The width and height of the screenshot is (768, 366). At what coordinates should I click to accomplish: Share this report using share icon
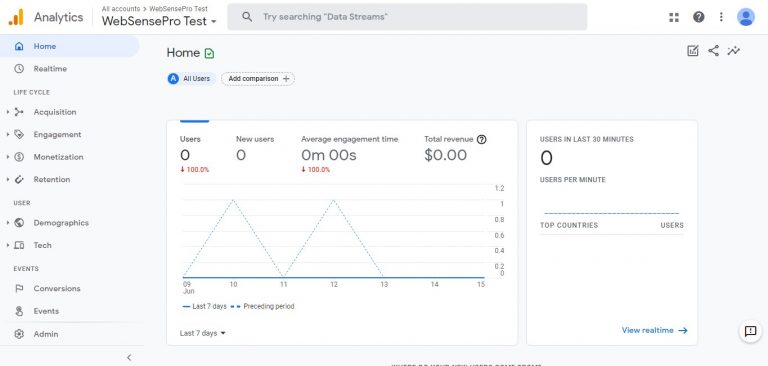coord(714,50)
